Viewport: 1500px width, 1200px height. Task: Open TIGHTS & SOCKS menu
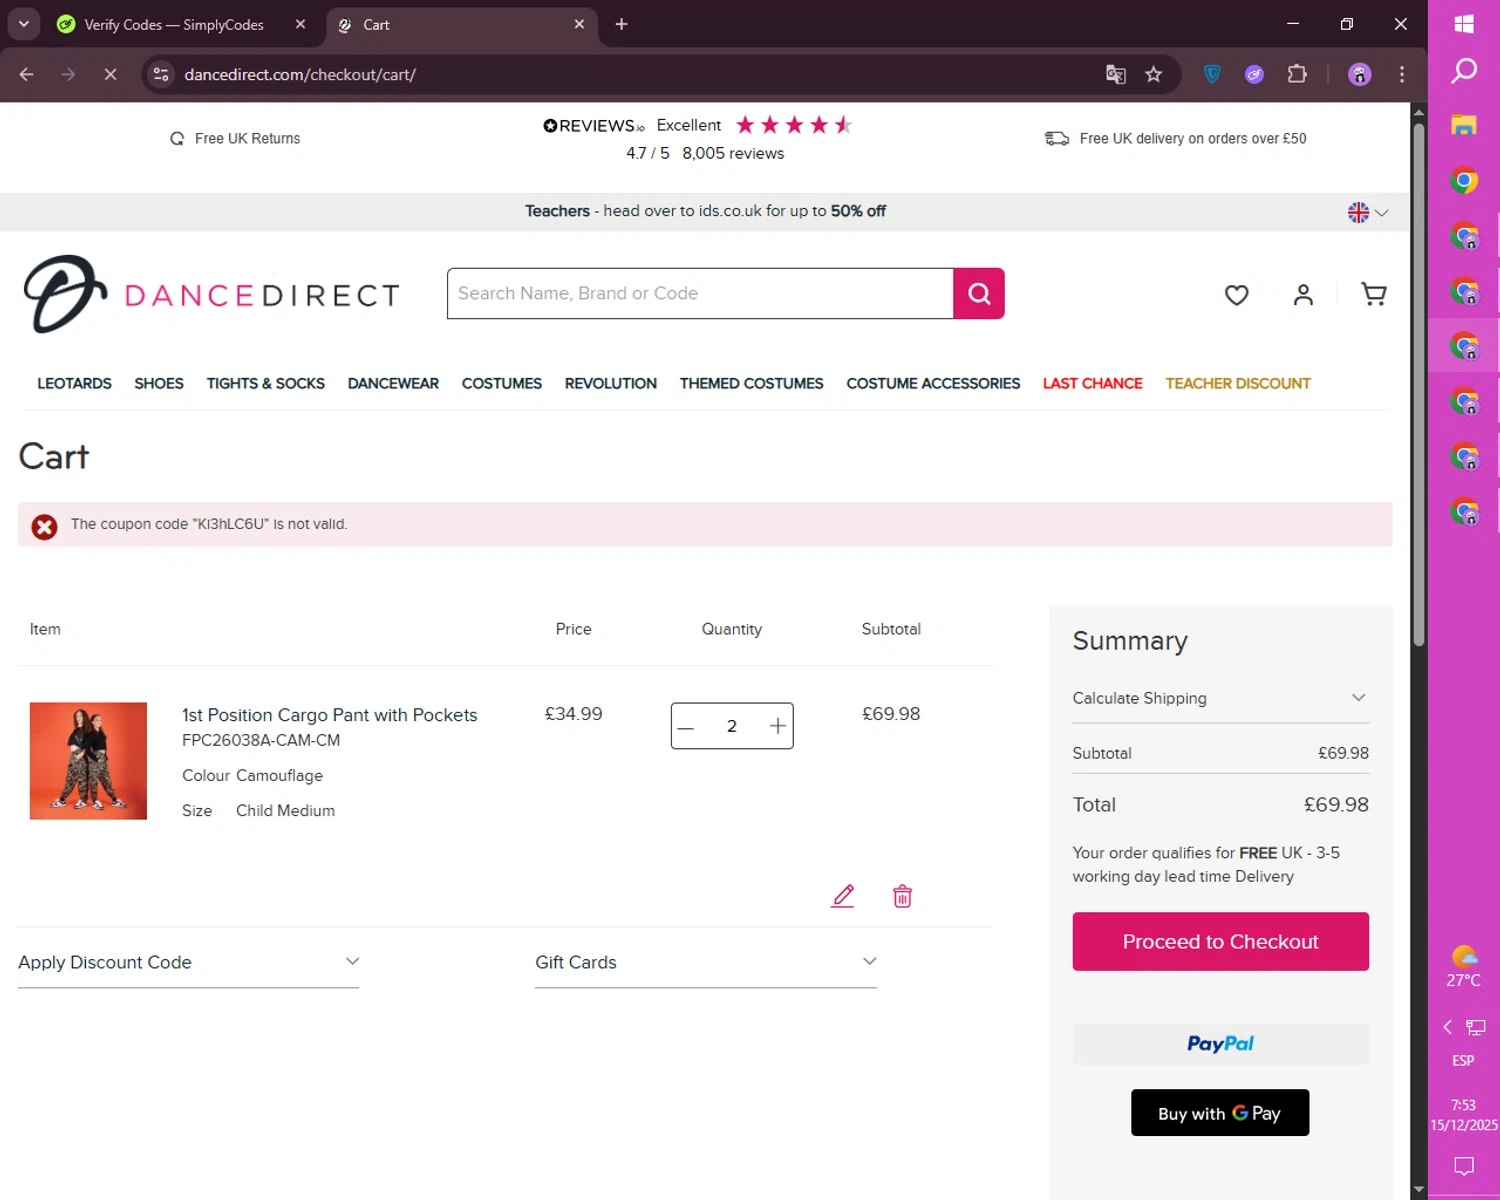point(265,383)
